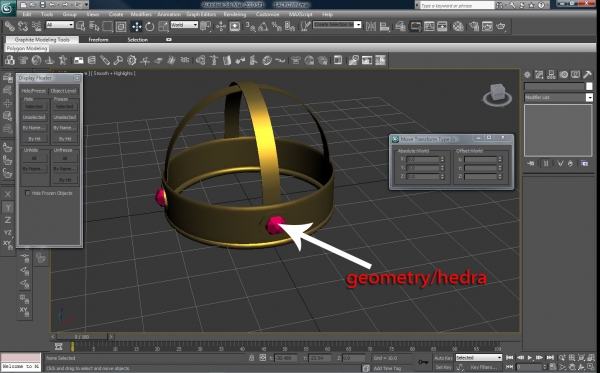Open the Edit menu
The width and height of the screenshot is (600, 373).
[x=27, y=15]
